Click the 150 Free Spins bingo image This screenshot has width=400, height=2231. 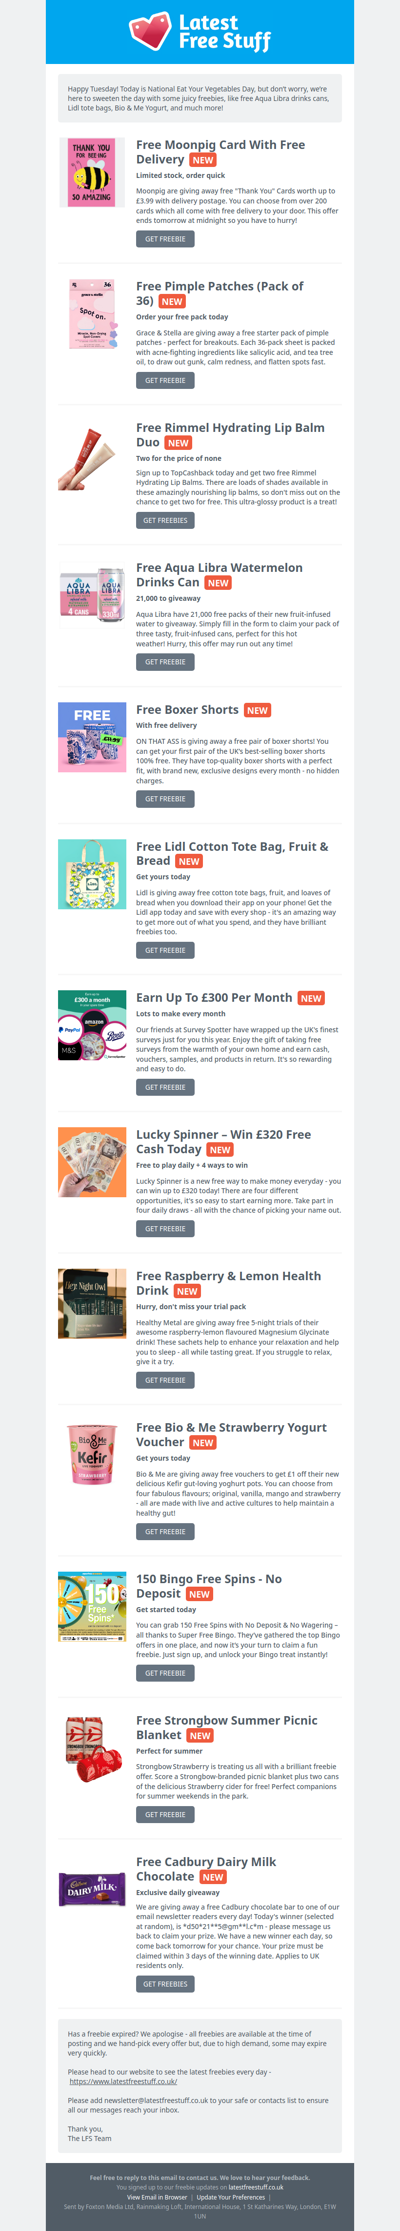tap(92, 1607)
